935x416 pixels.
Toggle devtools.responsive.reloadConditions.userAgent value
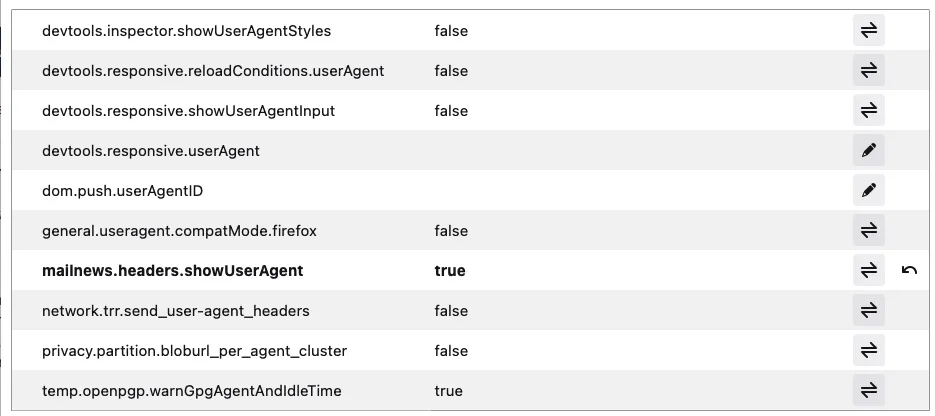click(869, 70)
